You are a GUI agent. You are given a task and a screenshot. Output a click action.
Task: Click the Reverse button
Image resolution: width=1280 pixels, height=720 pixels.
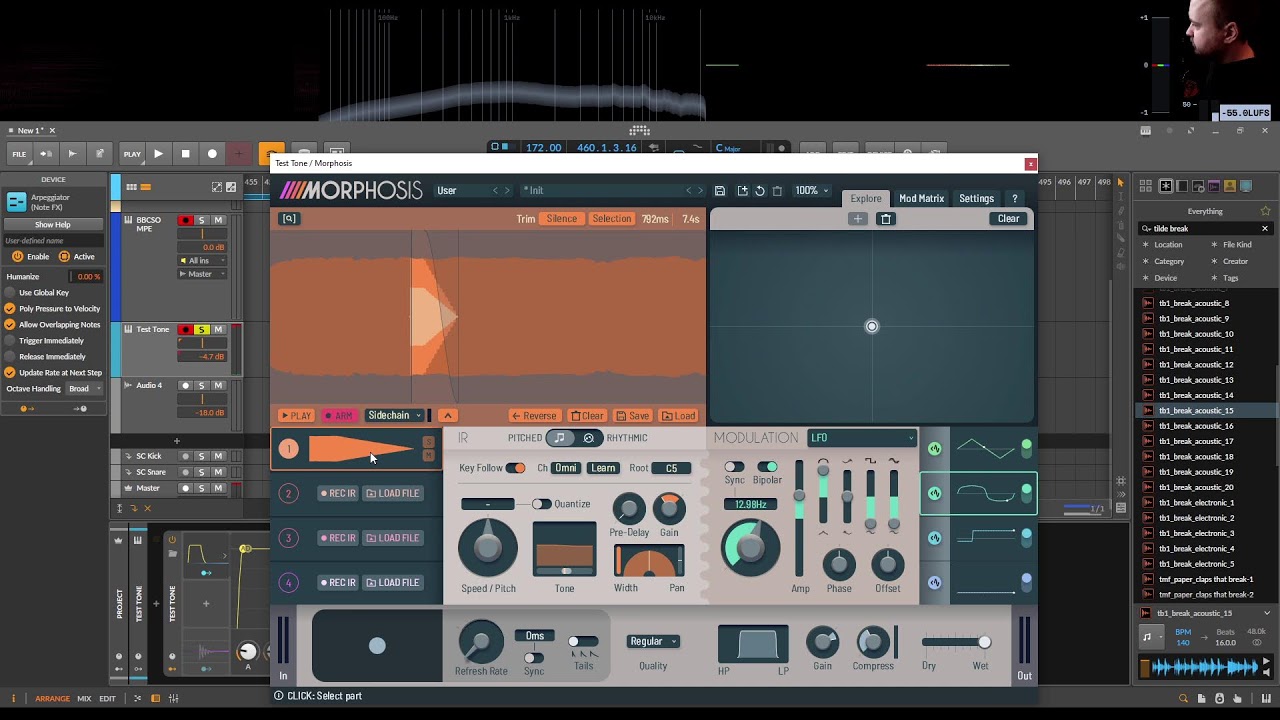coord(534,416)
